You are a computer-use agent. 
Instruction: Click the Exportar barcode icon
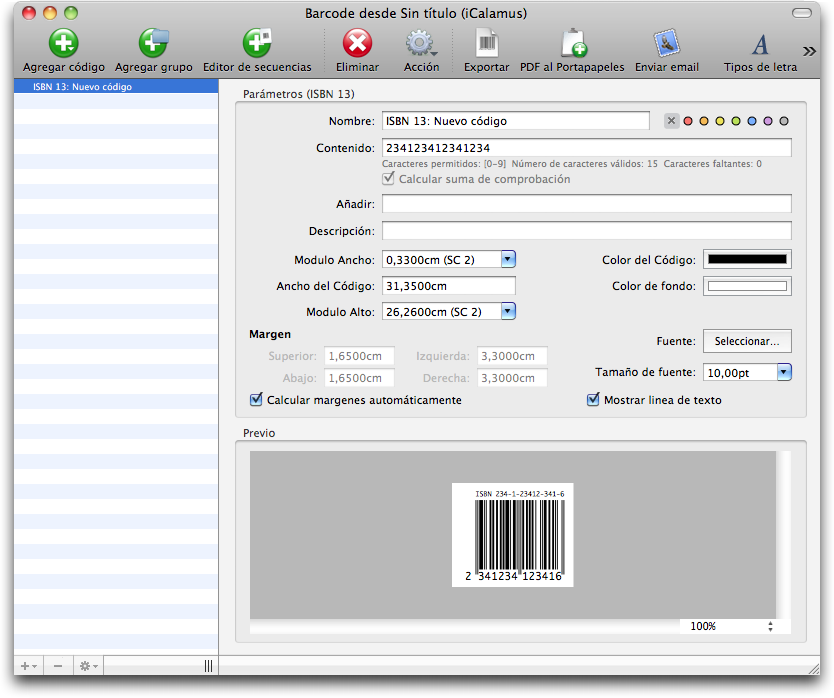pyautogui.click(x=487, y=43)
